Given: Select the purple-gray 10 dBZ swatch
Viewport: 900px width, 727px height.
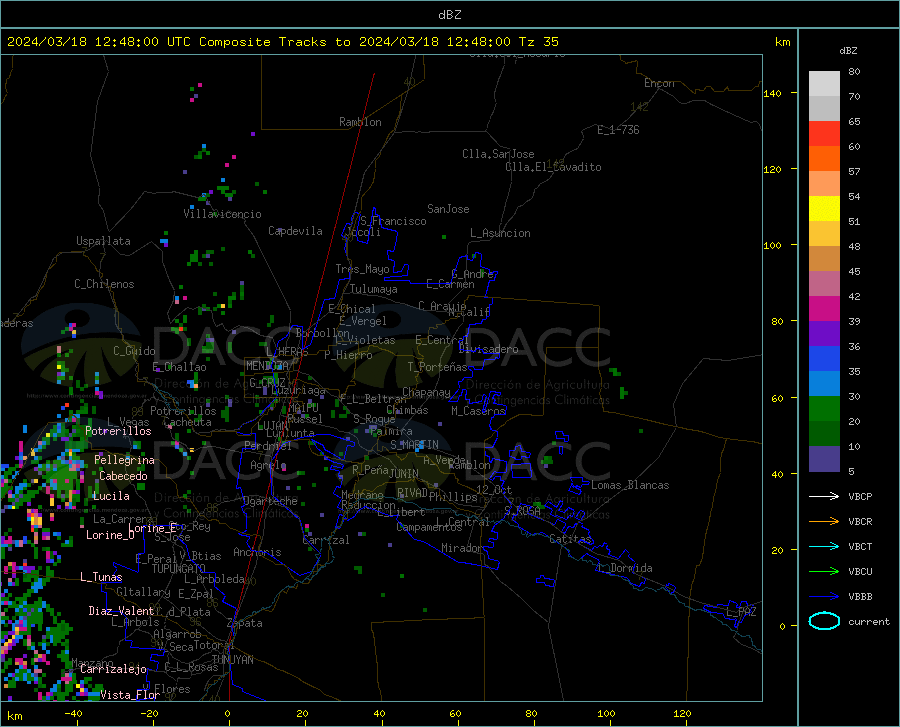Looking at the screenshot, I should pyautogui.click(x=824, y=459).
